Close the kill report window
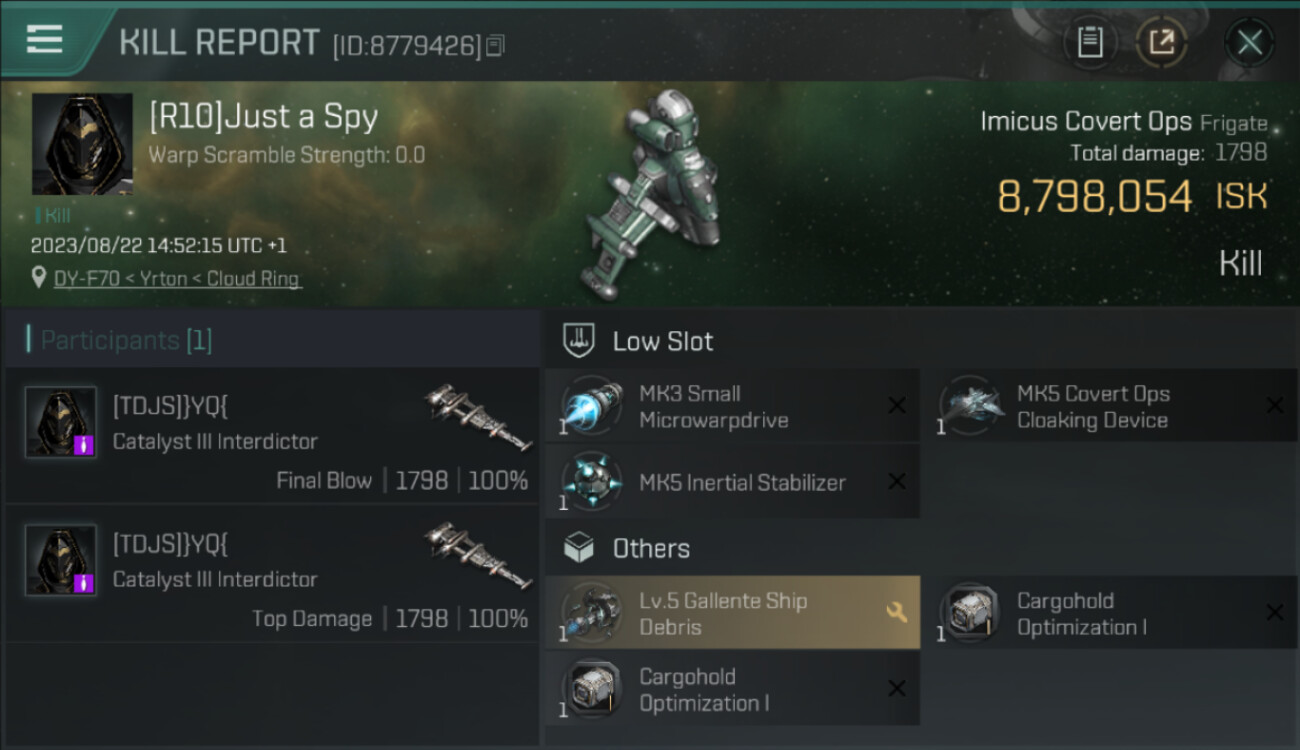 tap(1249, 43)
